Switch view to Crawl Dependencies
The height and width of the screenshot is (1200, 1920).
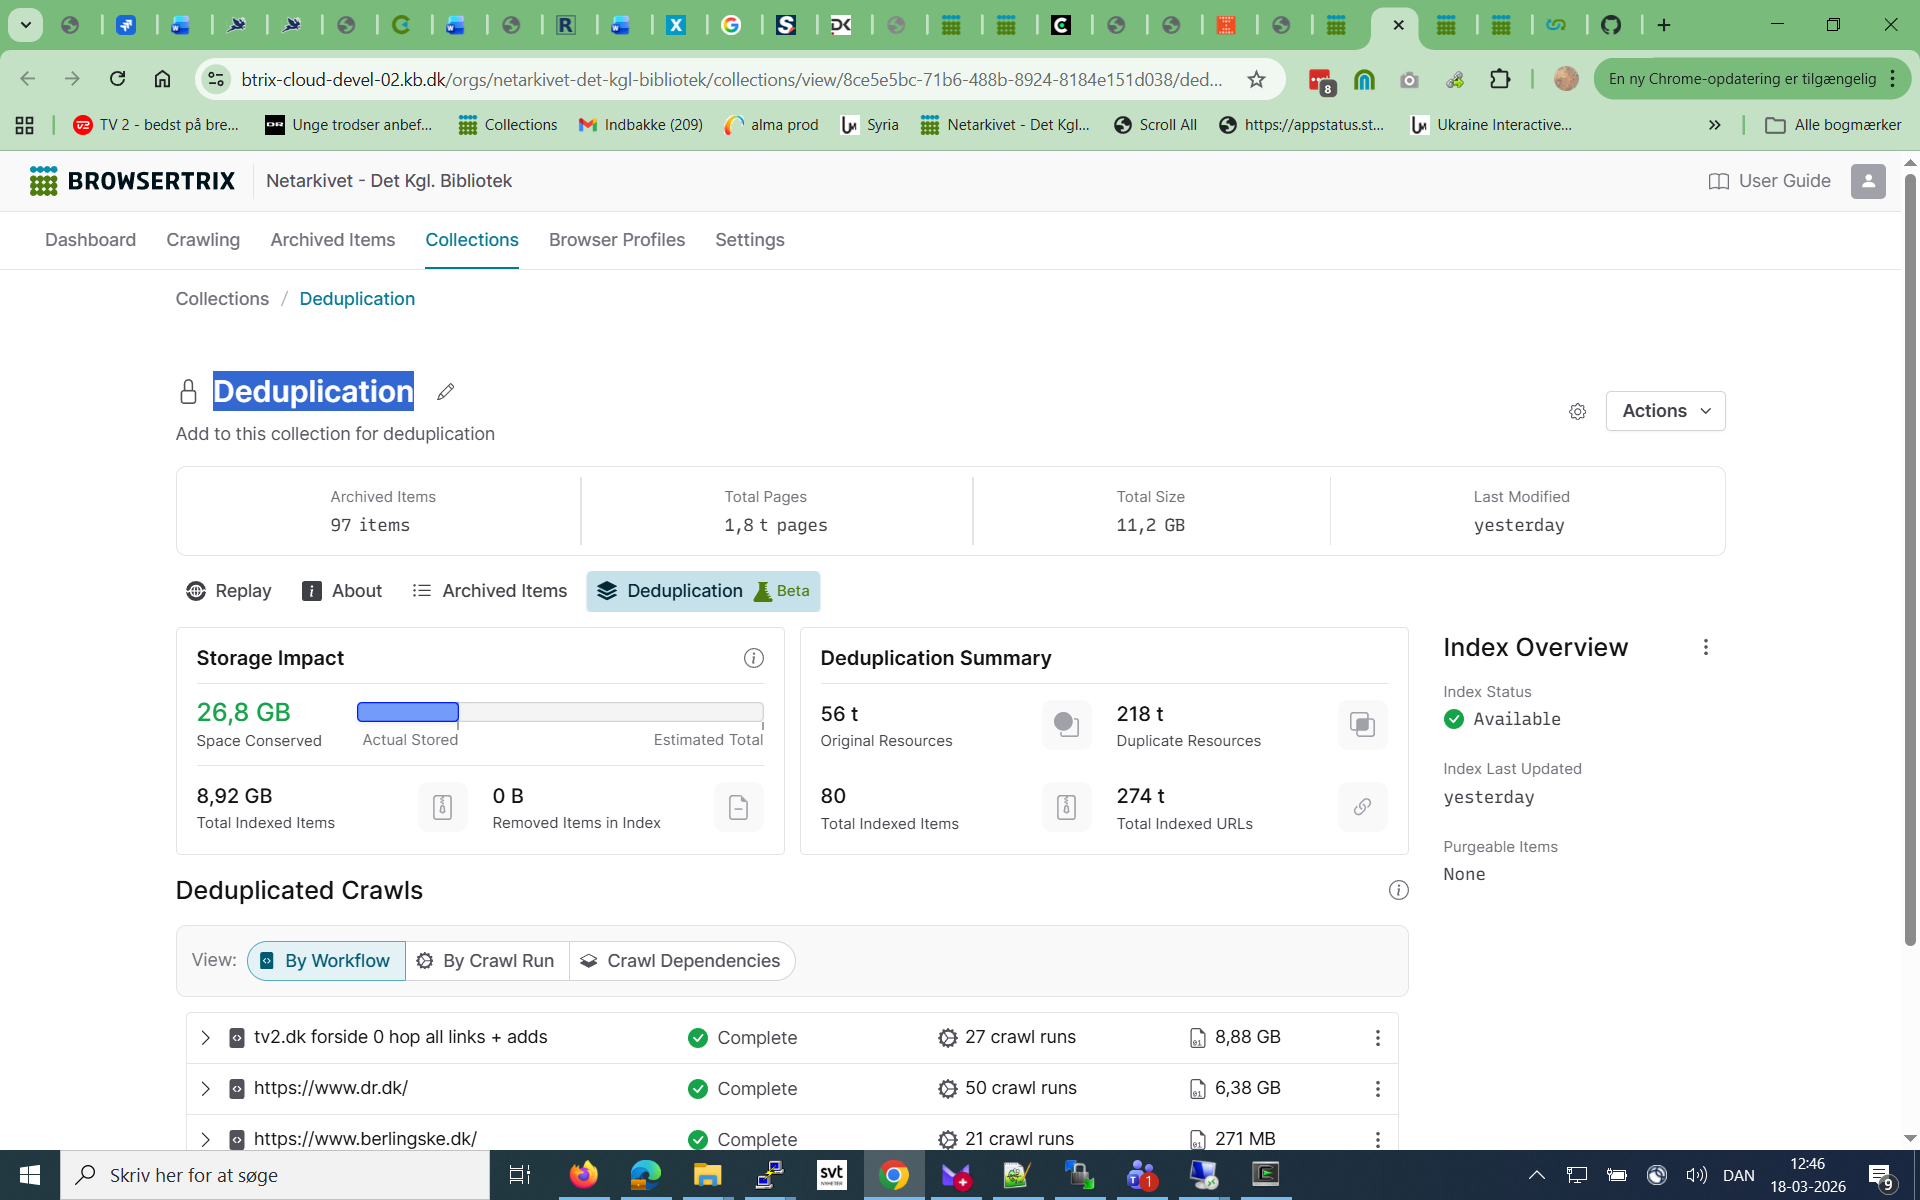(x=681, y=961)
